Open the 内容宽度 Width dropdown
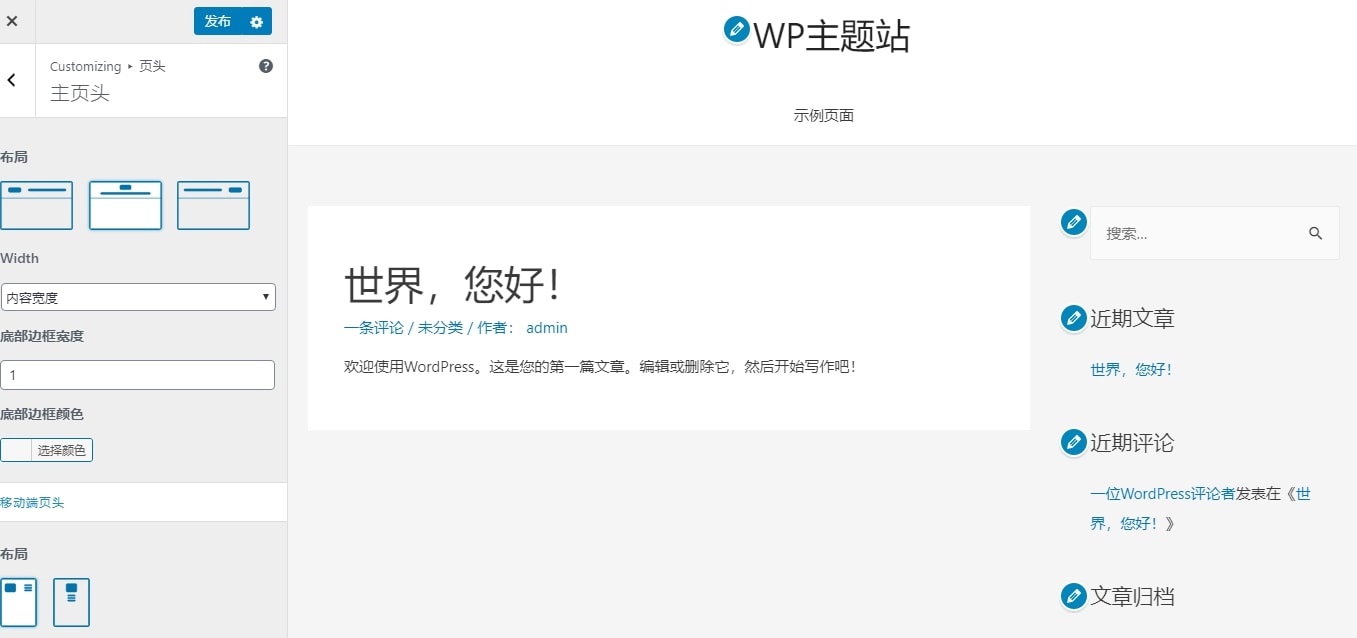The height and width of the screenshot is (638, 1357). pyautogui.click(x=138, y=297)
